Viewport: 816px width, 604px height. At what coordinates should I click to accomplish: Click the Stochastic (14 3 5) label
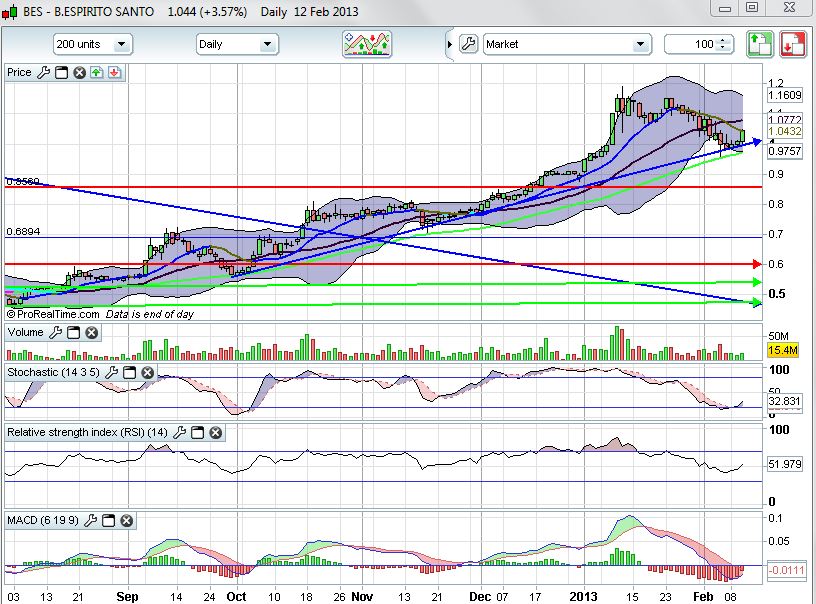53,372
